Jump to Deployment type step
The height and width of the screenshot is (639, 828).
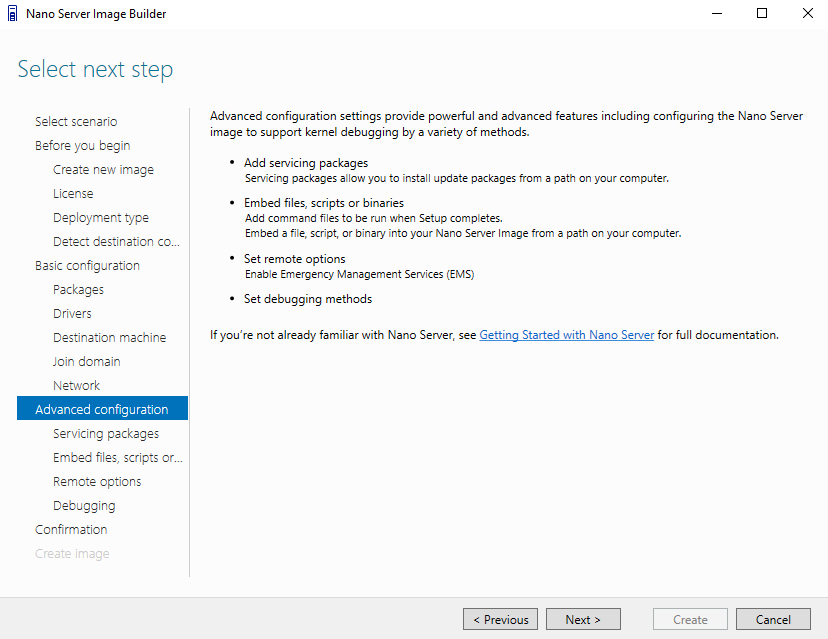pos(101,218)
